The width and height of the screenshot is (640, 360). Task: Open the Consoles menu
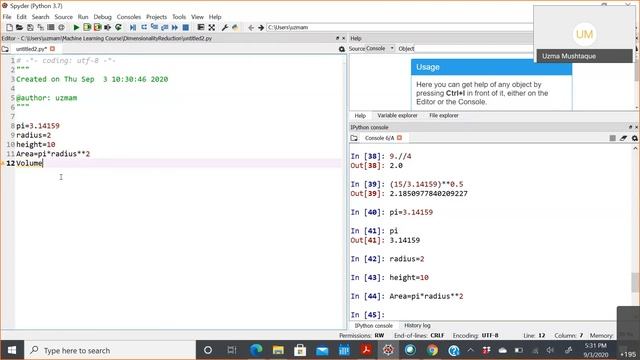[129, 17]
